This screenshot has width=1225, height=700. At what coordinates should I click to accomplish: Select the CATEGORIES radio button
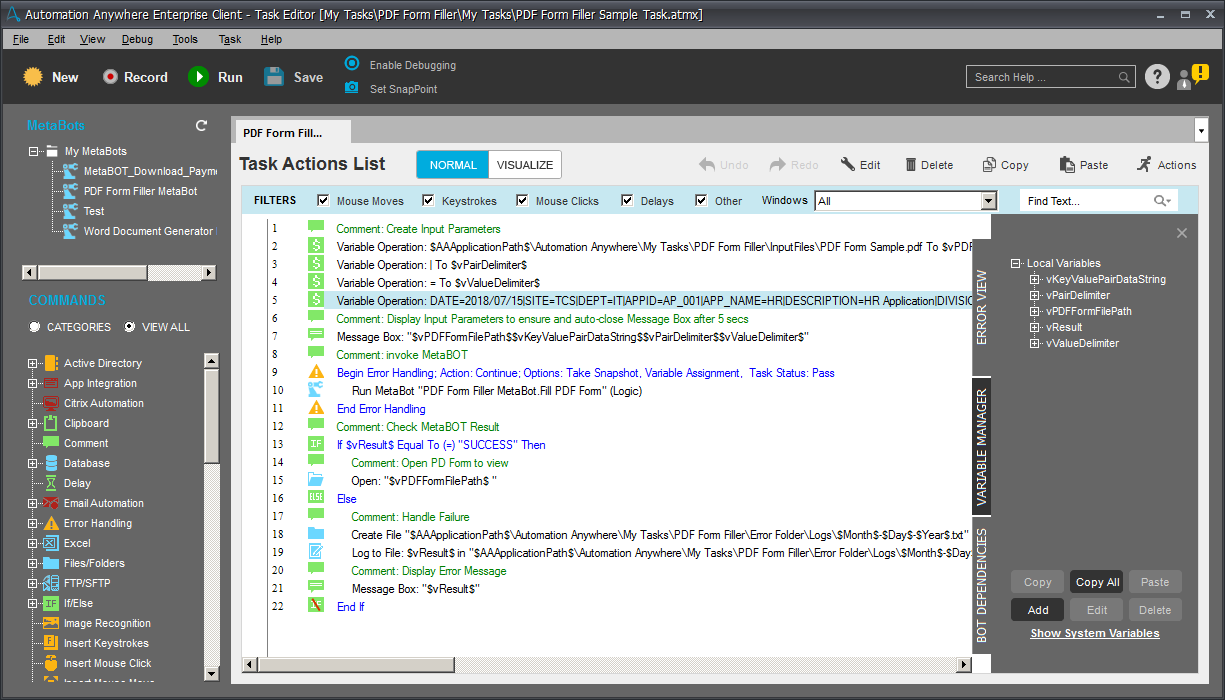tap(35, 327)
